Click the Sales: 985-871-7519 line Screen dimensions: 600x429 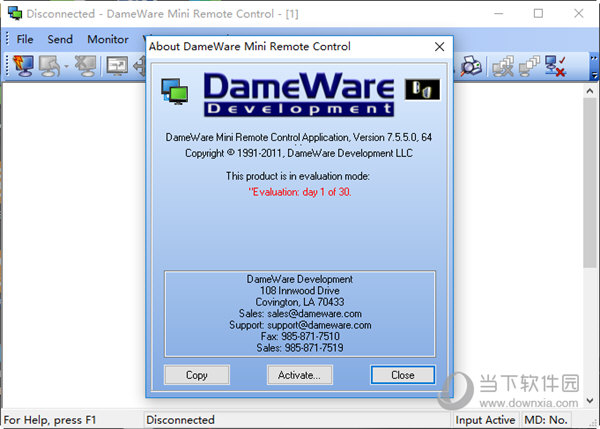300,348
